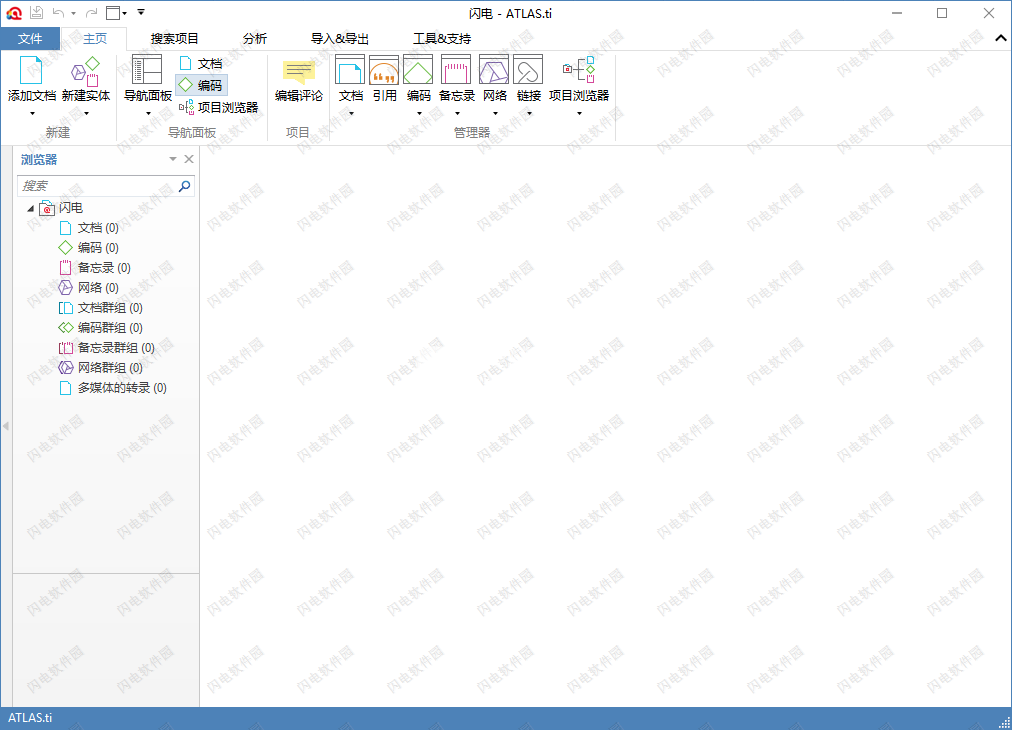Image resolution: width=1012 pixels, height=730 pixels.
Task: Expand the 链接 manager dropdown arrow
Action: click(530, 114)
